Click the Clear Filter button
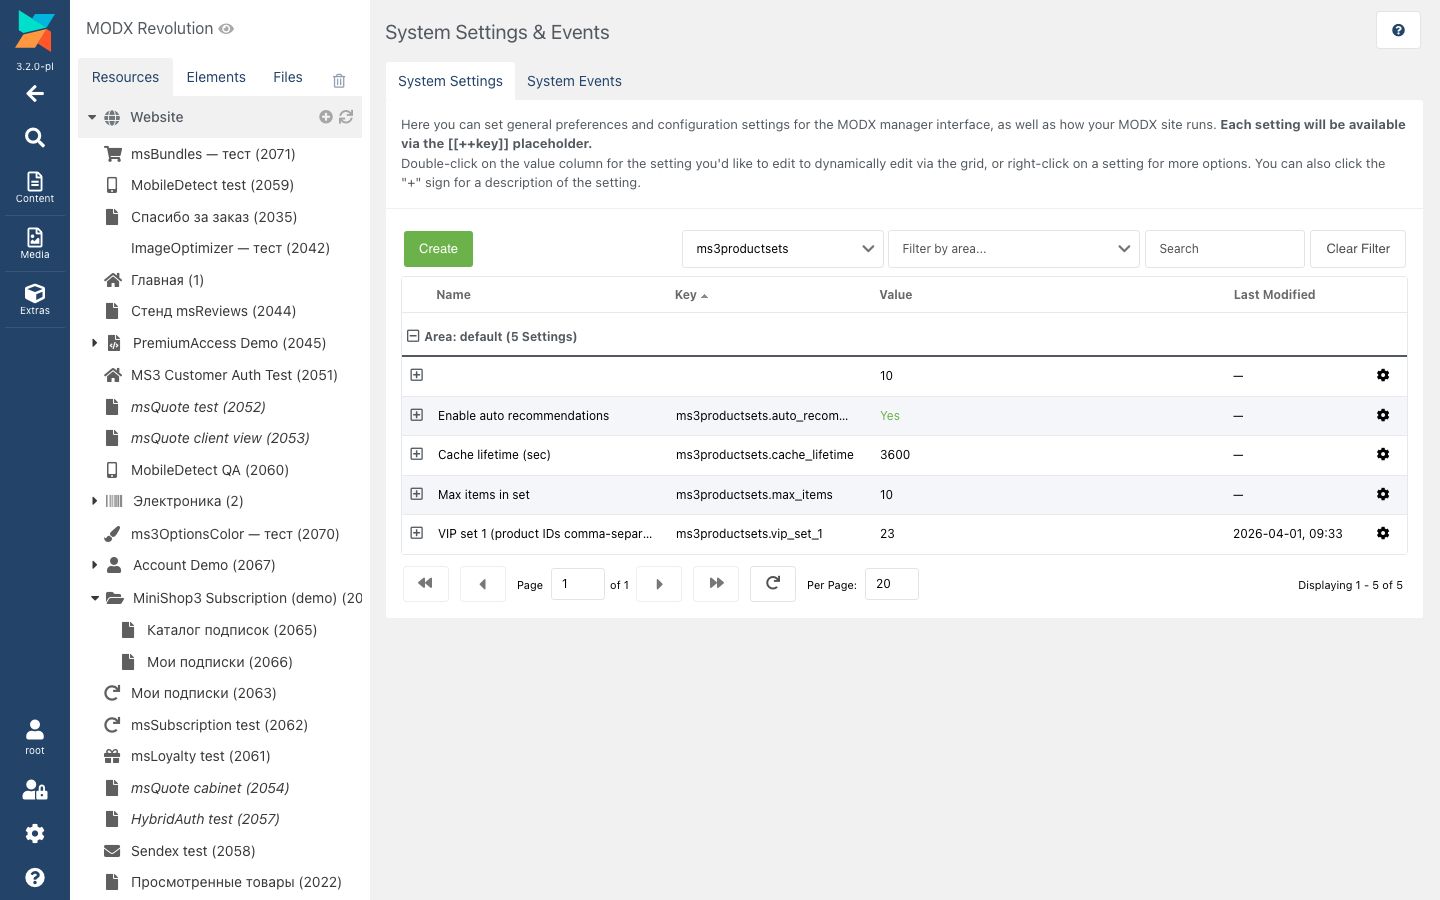Image resolution: width=1440 pixels, height=900 pixels. point(1358,249)
